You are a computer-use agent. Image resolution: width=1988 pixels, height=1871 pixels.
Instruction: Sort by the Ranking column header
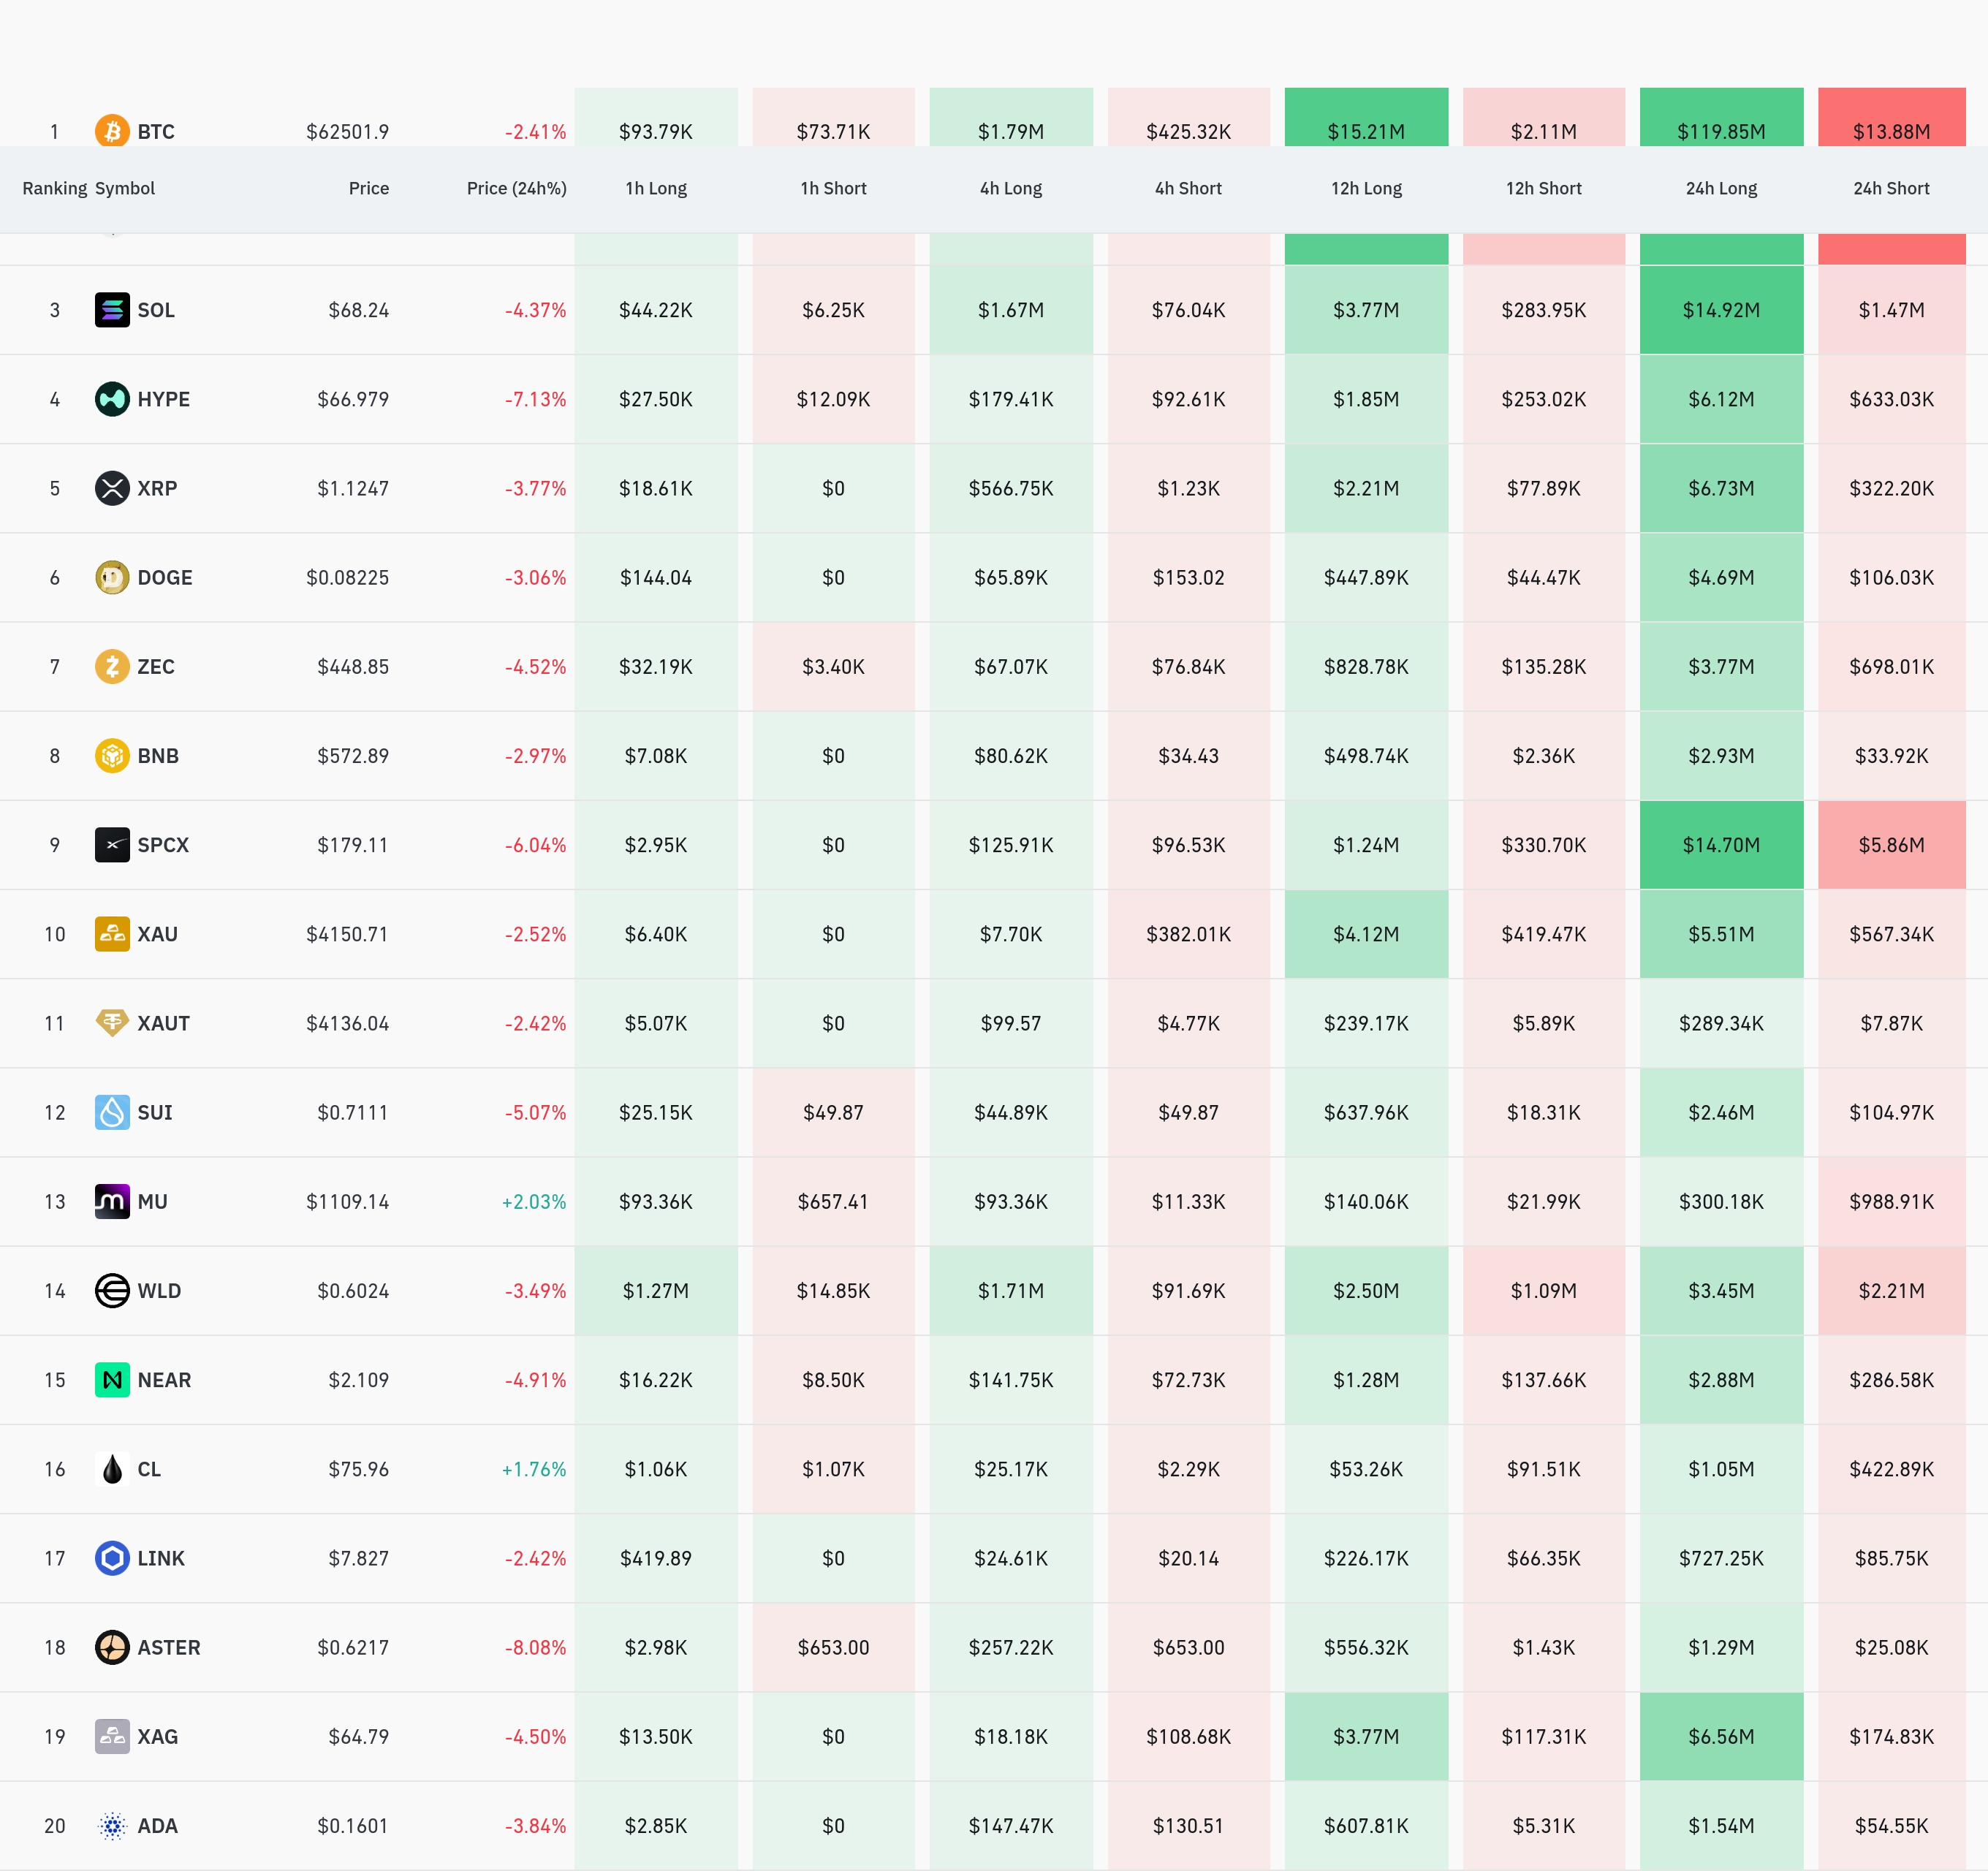pyautogui.click(x=55, y=188)
